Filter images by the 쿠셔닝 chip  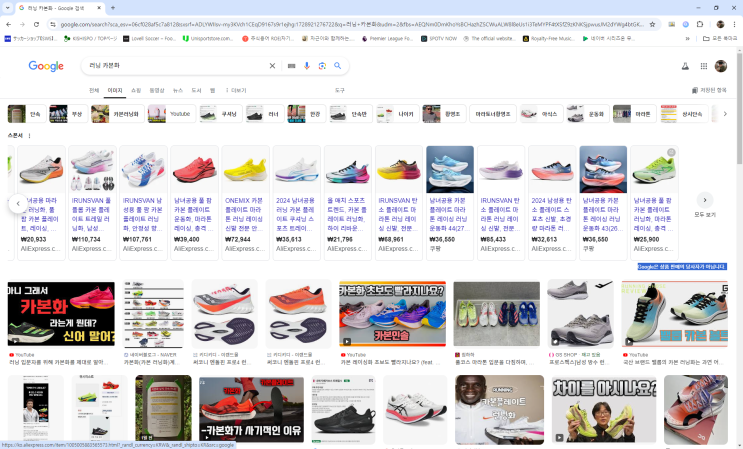tap(220, 114)
